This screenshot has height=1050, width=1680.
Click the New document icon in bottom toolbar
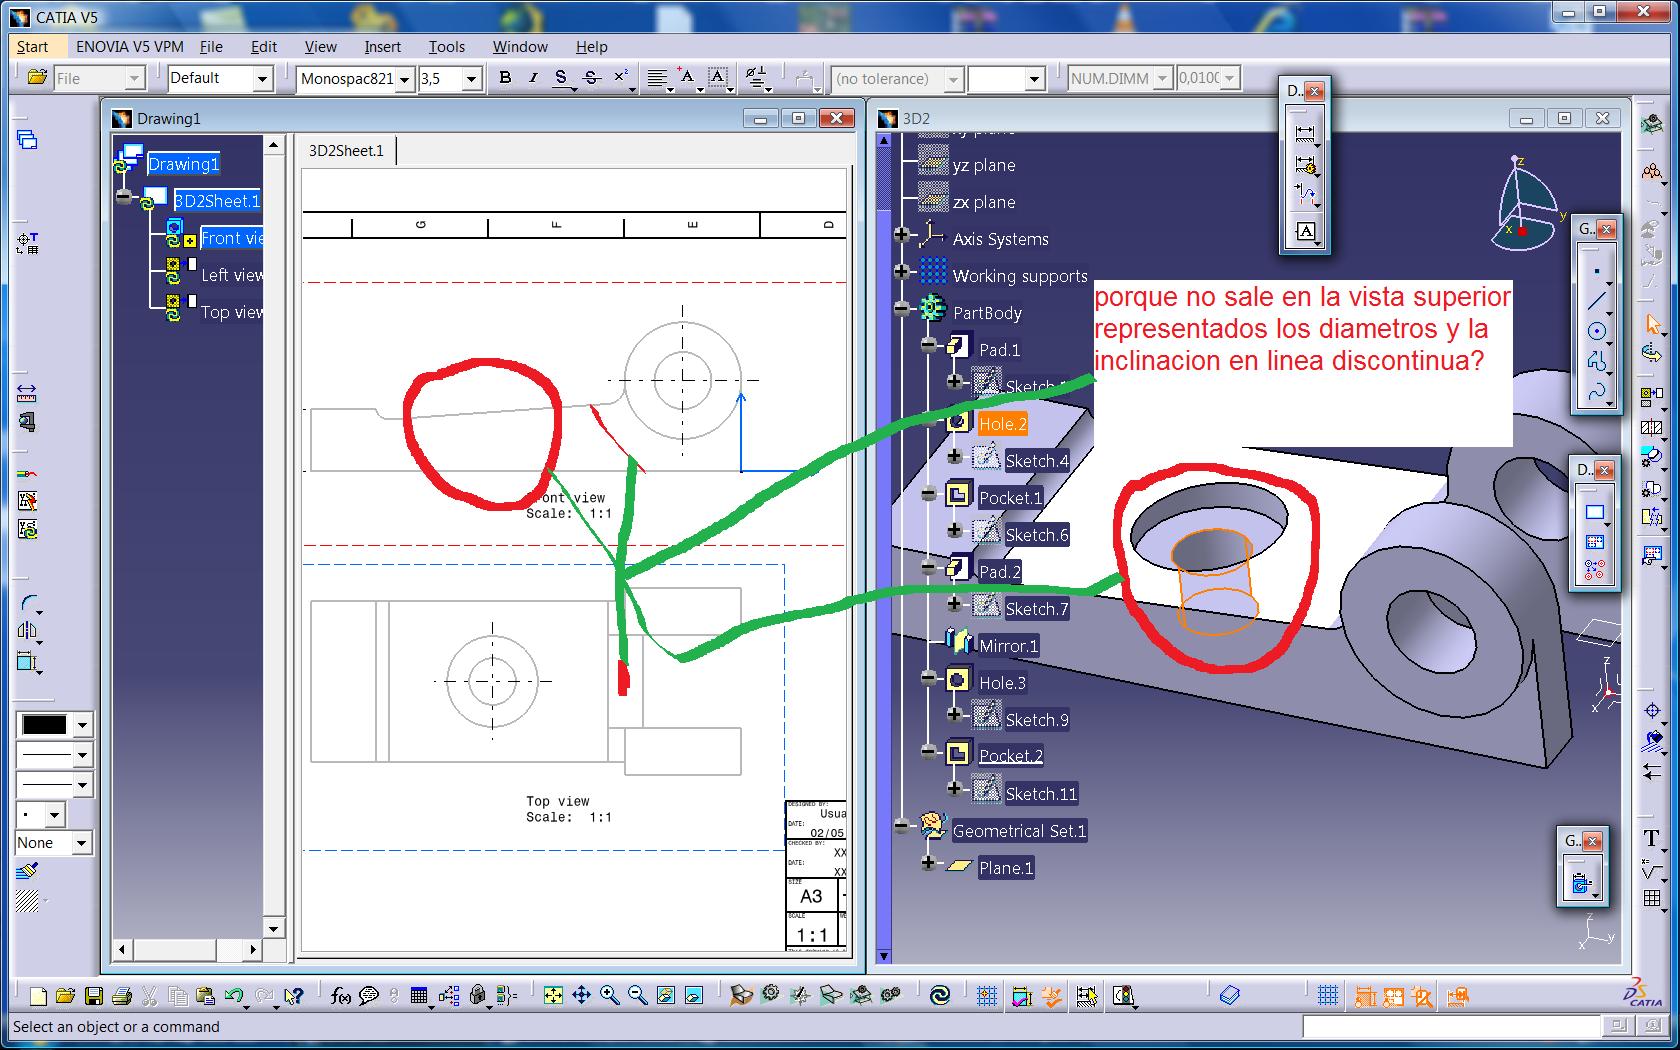coord(38,996)
